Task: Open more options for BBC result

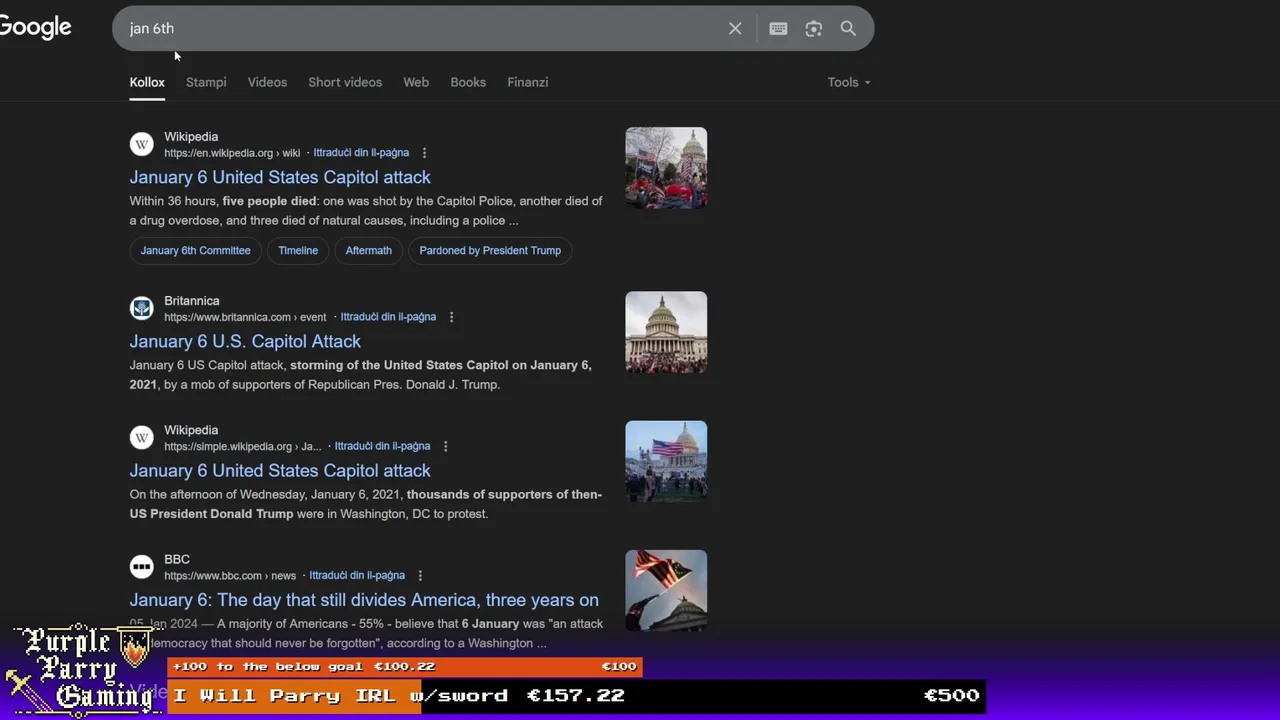Action: (x=420, y=576)
